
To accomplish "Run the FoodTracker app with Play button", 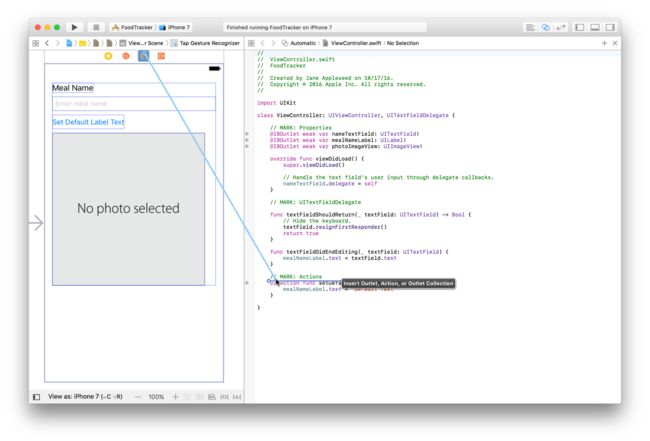I will [x=75, y=27].
